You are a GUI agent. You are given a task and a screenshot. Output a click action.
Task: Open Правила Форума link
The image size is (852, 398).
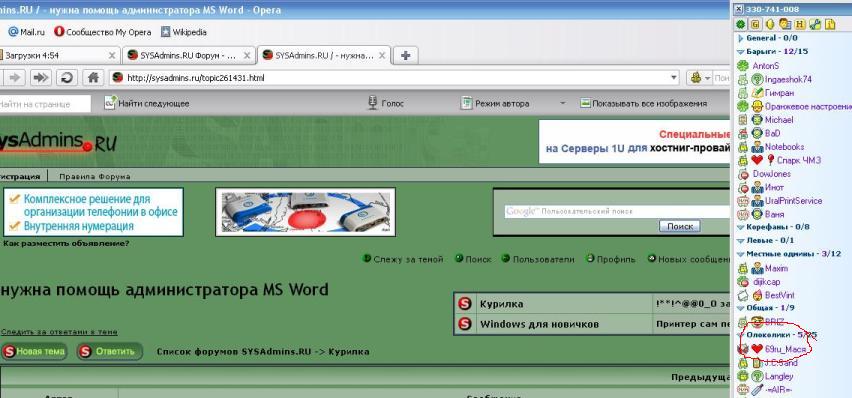(95, 177)
